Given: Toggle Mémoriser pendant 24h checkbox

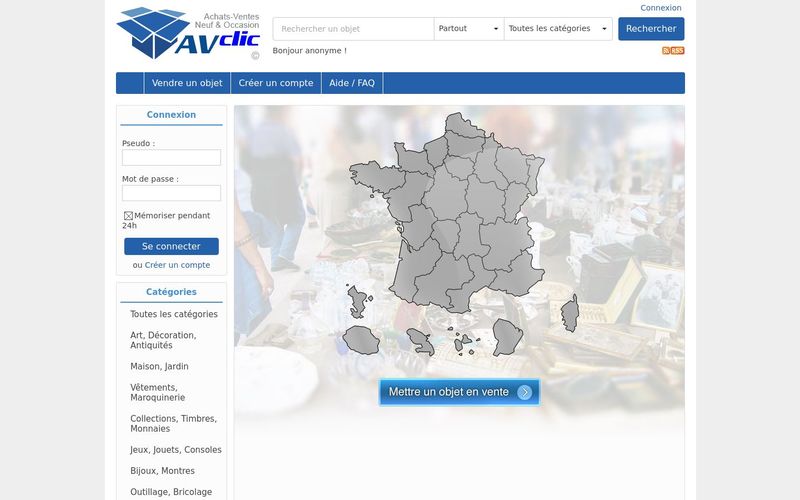Looking at the screenshot, I should pos(128,216).
